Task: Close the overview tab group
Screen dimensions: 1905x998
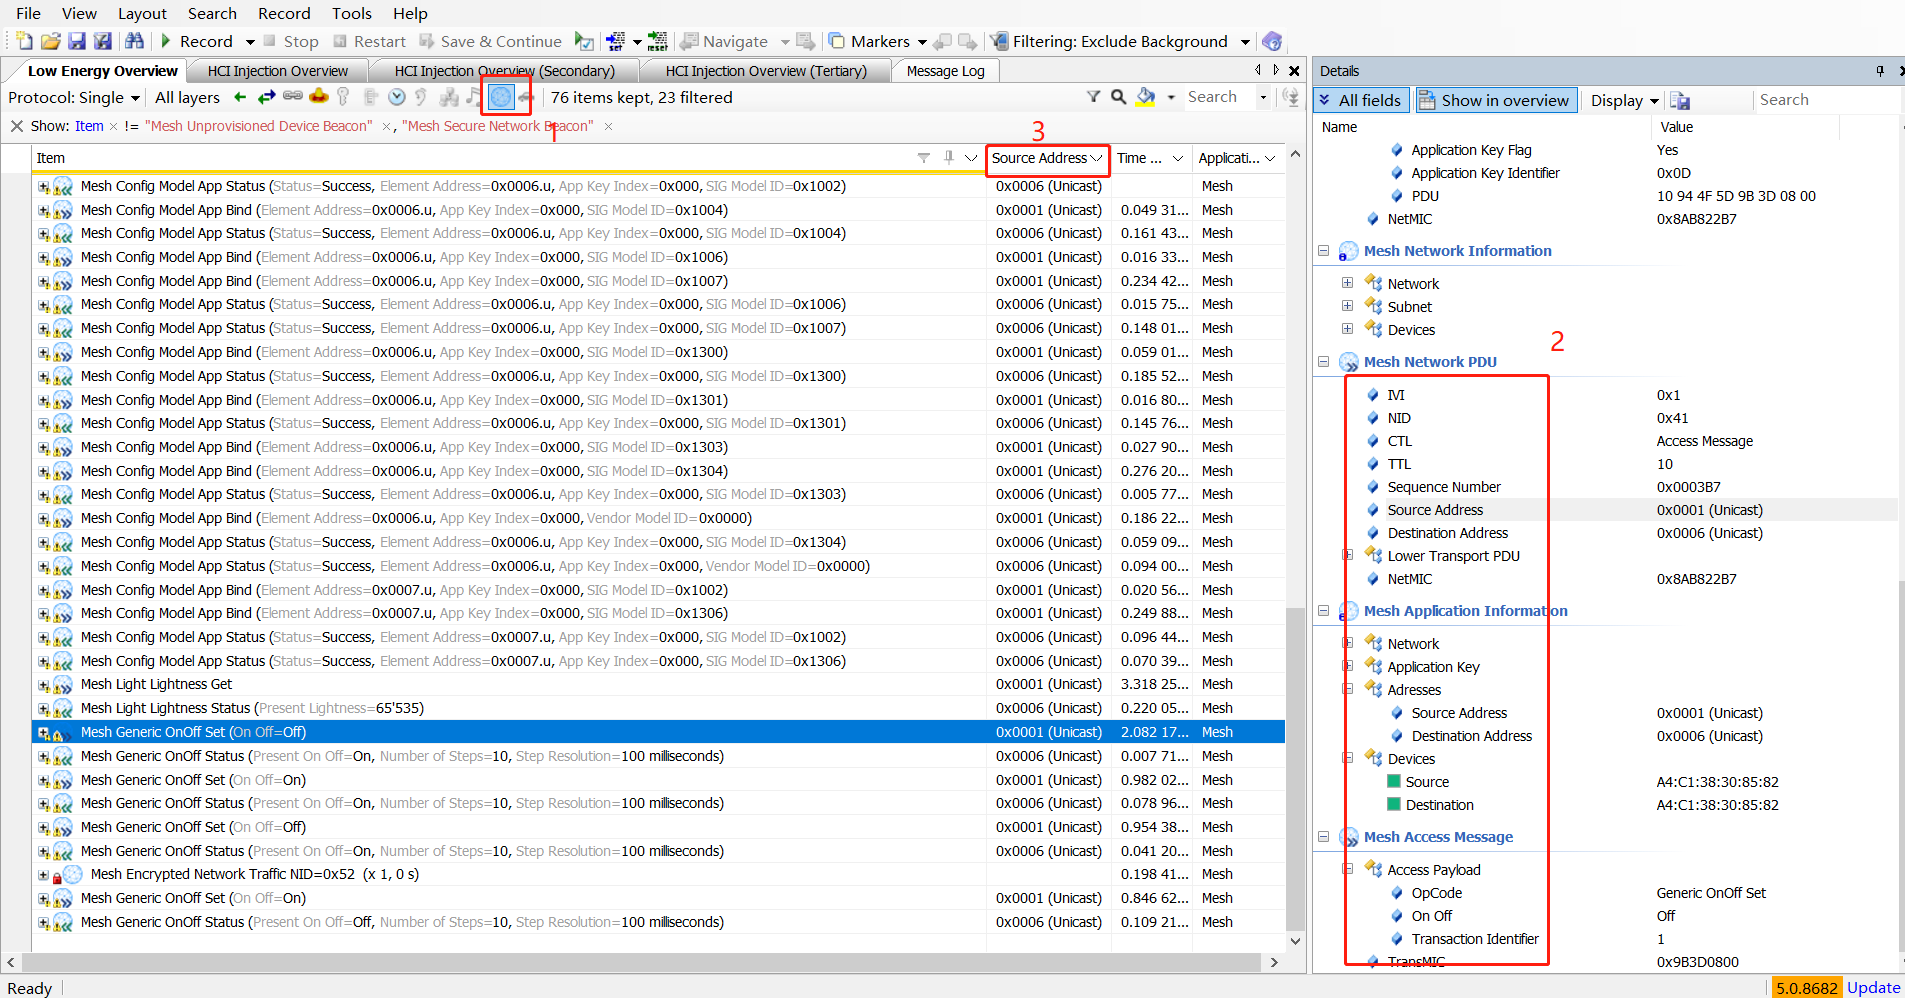Action: tap(1294, 71)
